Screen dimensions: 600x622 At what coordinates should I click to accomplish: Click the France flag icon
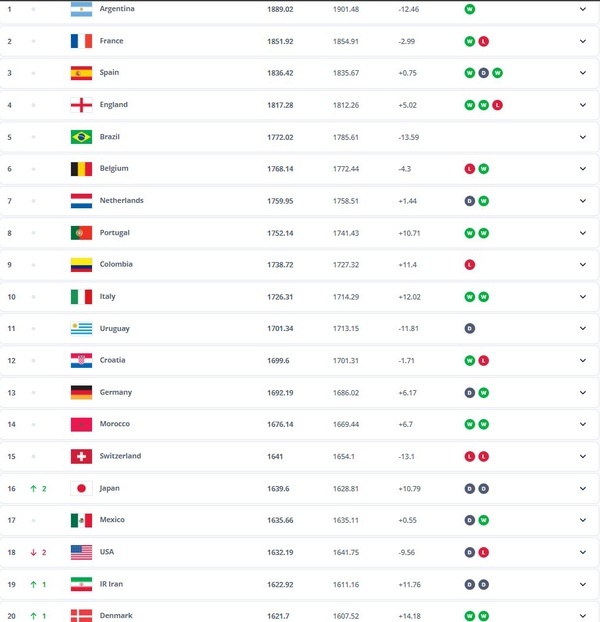(x=81, y=41)
